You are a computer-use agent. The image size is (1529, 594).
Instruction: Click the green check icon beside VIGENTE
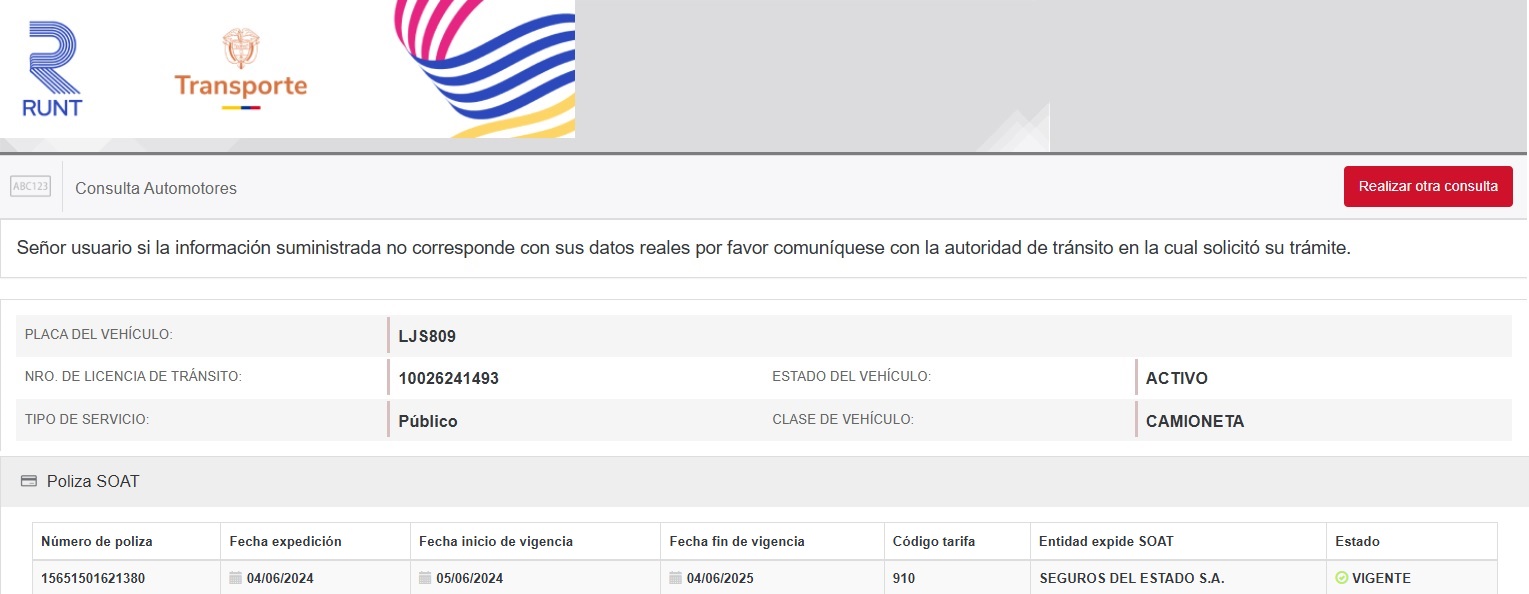pyautogui.click(x=1341, y=578)
